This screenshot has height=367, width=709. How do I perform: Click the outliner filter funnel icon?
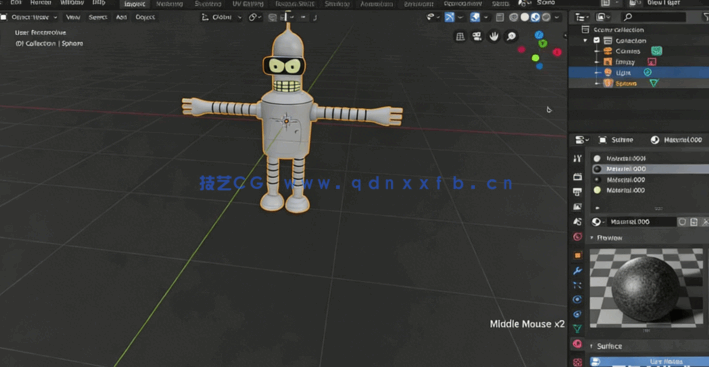tap(706, 17)
